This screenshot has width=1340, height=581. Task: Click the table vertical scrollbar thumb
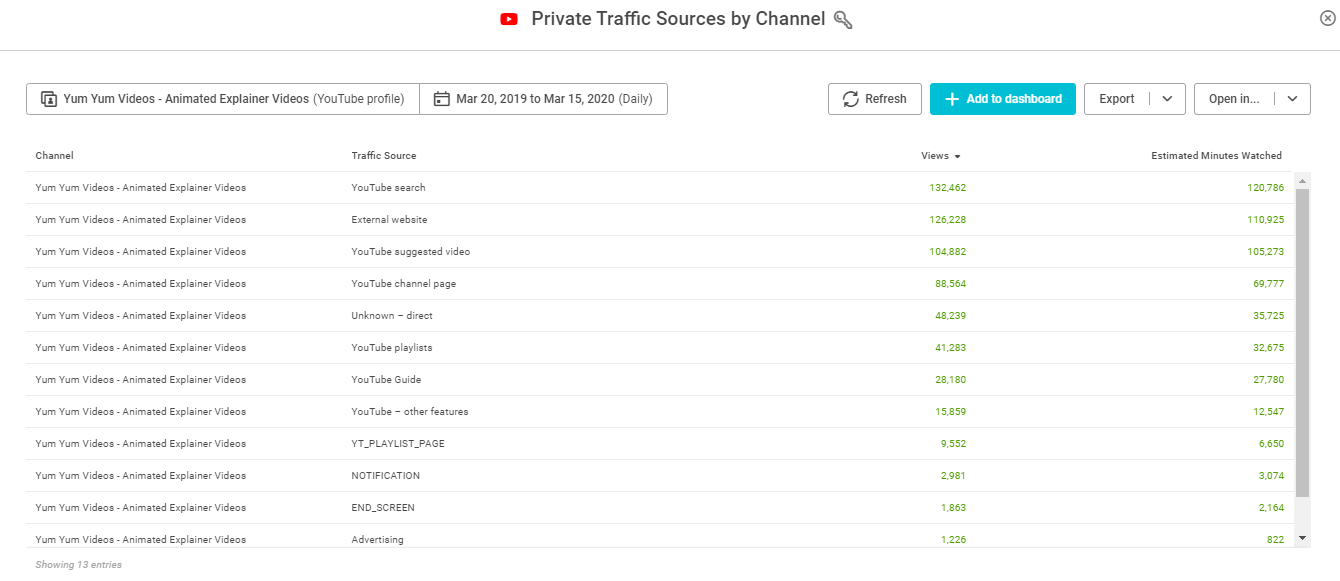click(1302, 343)
